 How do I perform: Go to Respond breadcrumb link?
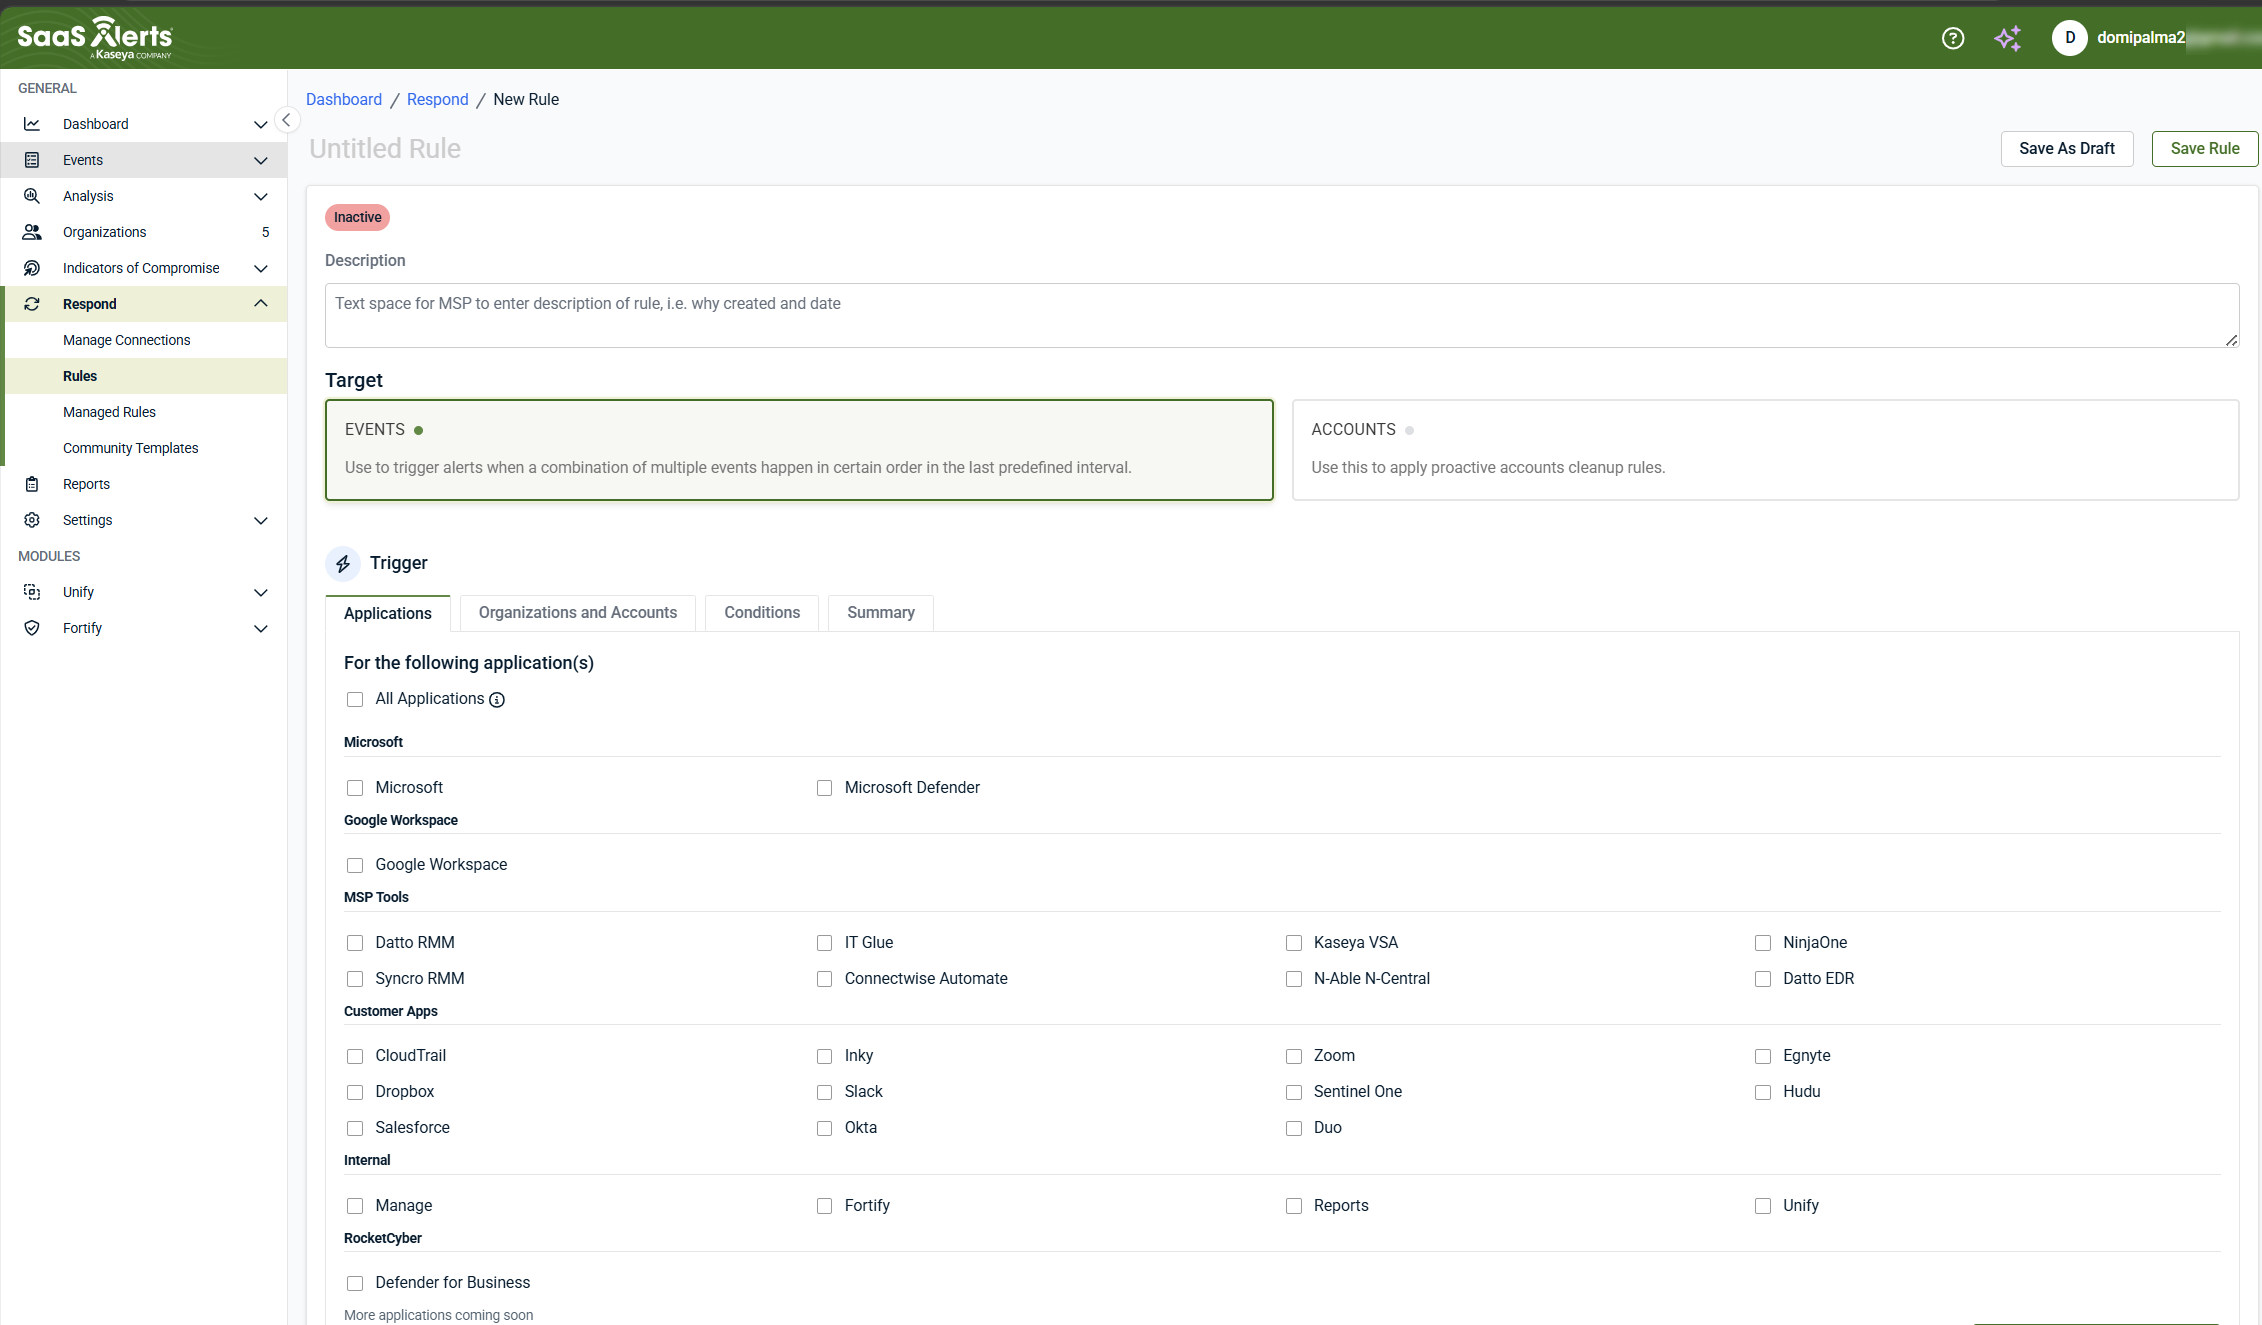click(x=437, y=100)
